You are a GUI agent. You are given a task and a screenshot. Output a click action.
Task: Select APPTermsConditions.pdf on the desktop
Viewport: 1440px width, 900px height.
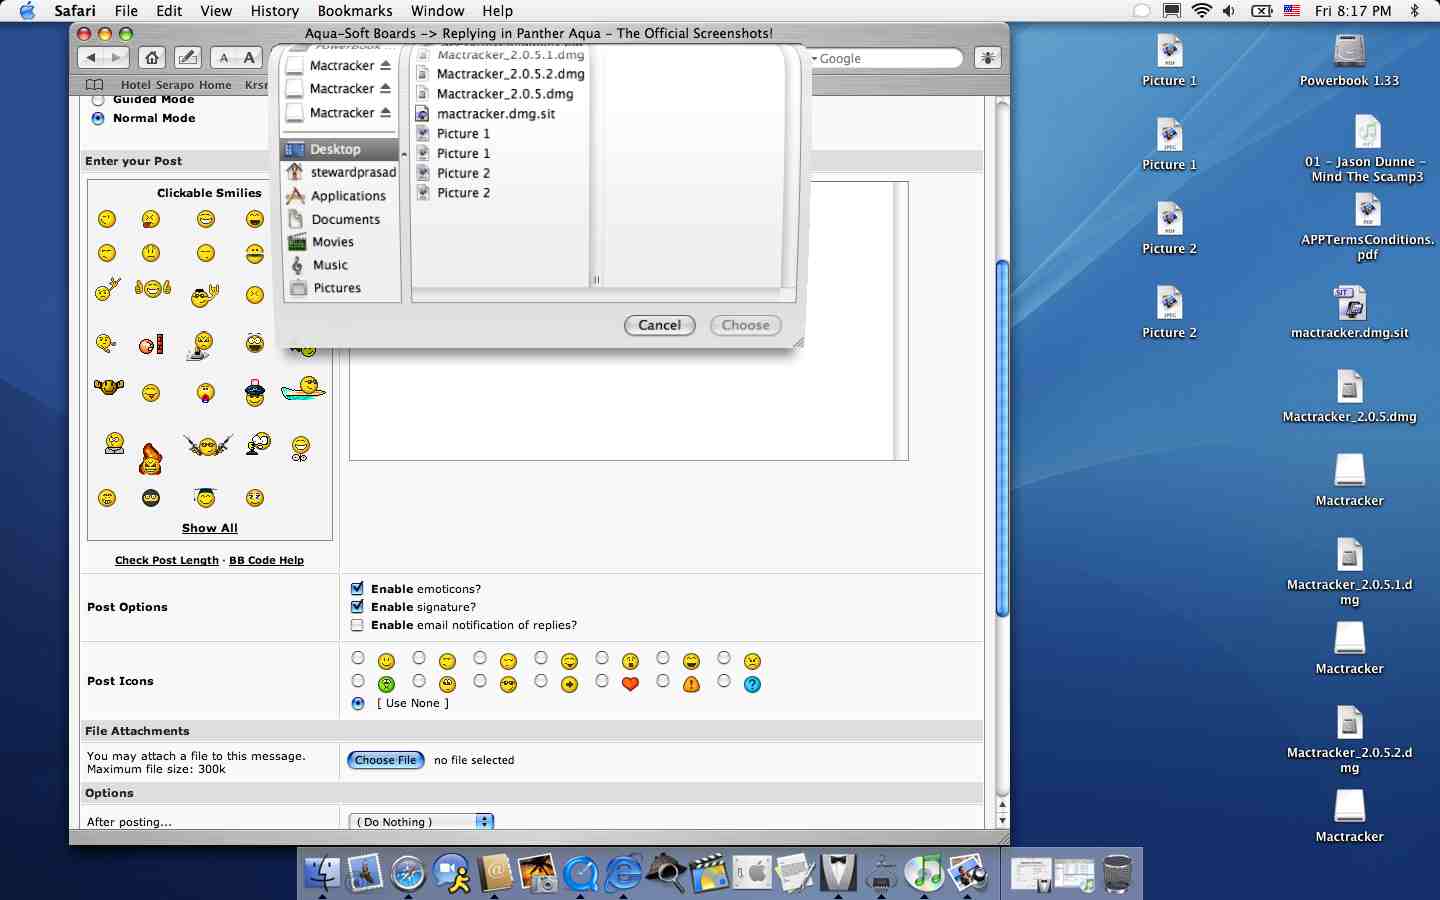tap(1367, 211)
